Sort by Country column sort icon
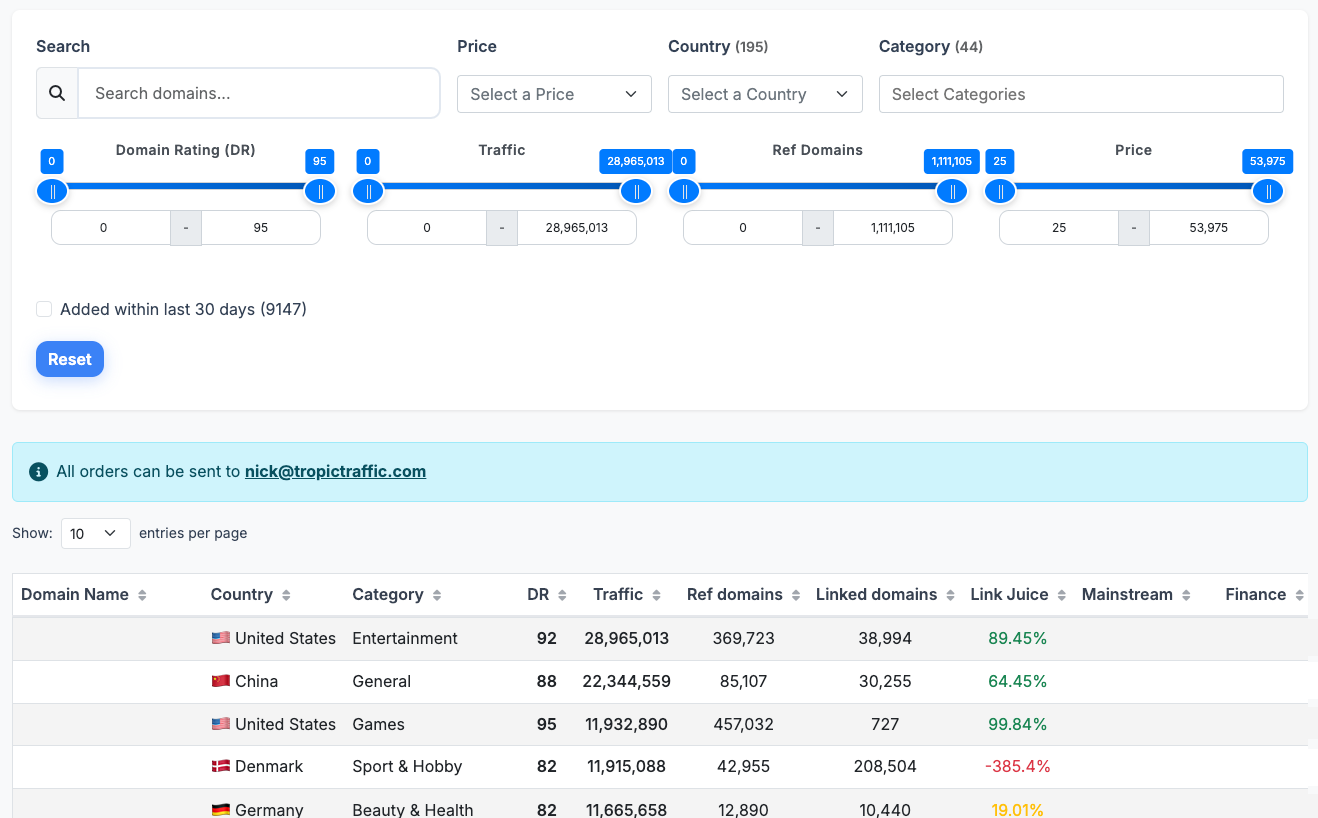Image resolution: width=1318 pixels, height=818 pixels. (286, 595)
